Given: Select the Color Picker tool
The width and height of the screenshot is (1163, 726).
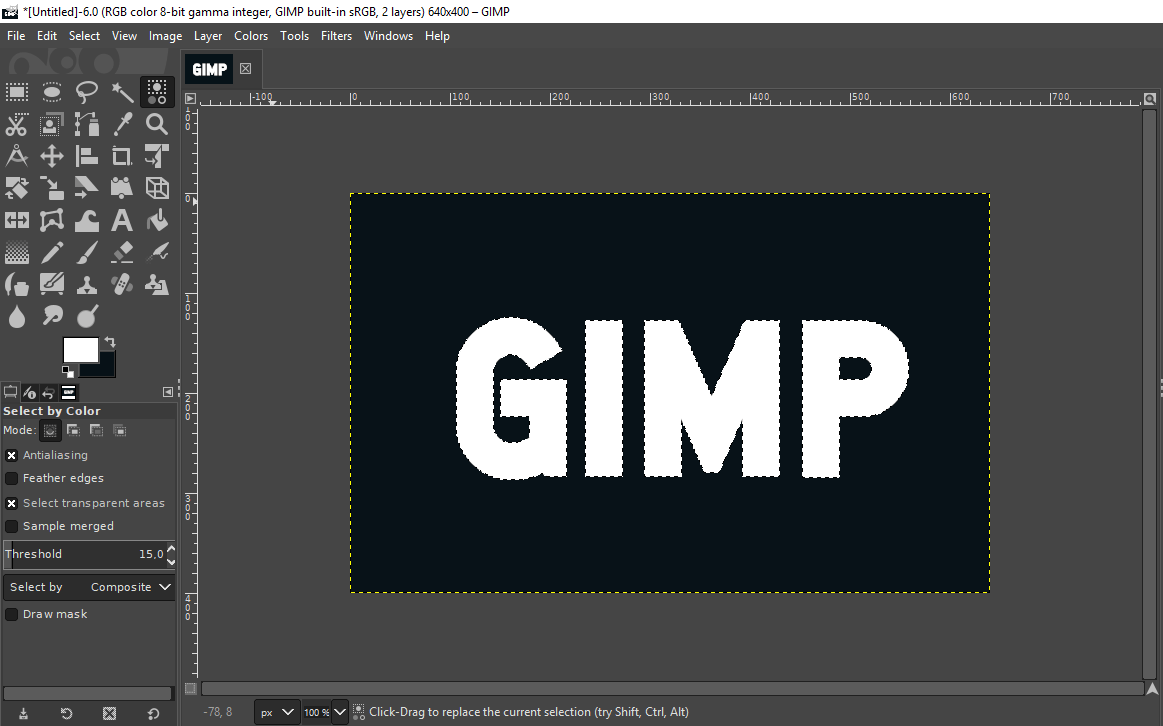Looking at the screenshot, I should (122, 125).
